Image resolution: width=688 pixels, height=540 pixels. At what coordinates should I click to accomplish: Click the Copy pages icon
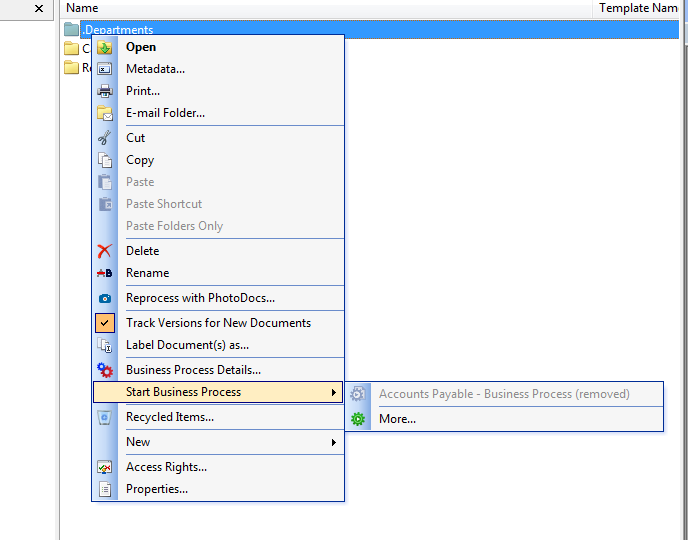click(x=104, y=160)
